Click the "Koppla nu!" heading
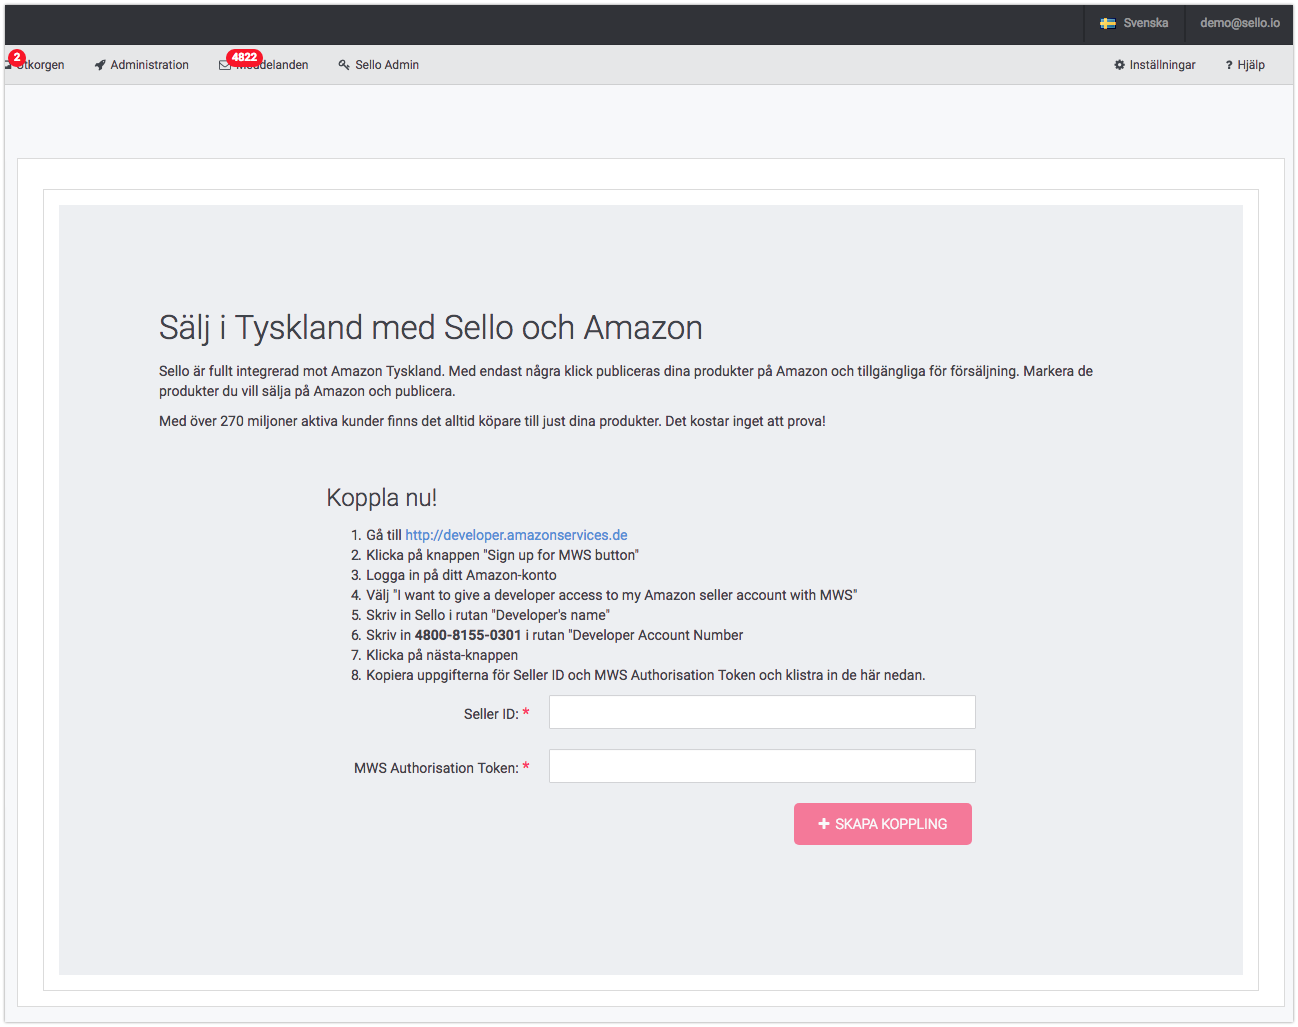The height and width of the screenshot is (1027, 1298). tap(382, 497)
